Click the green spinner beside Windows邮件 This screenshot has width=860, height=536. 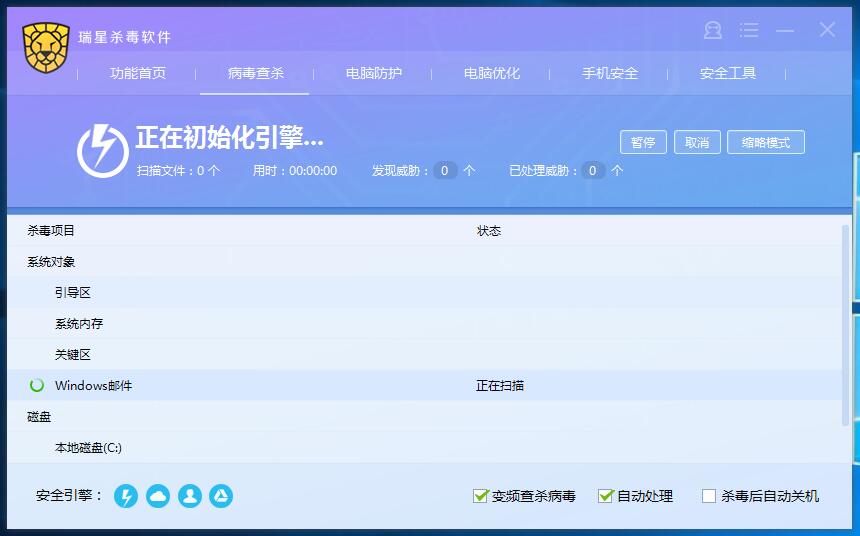(x=37, y=385)
